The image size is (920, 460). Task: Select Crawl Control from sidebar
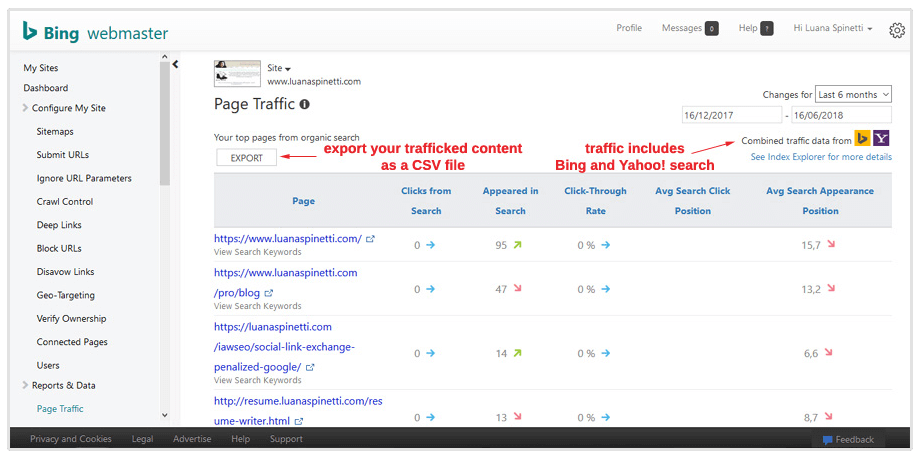click(64, 201)
